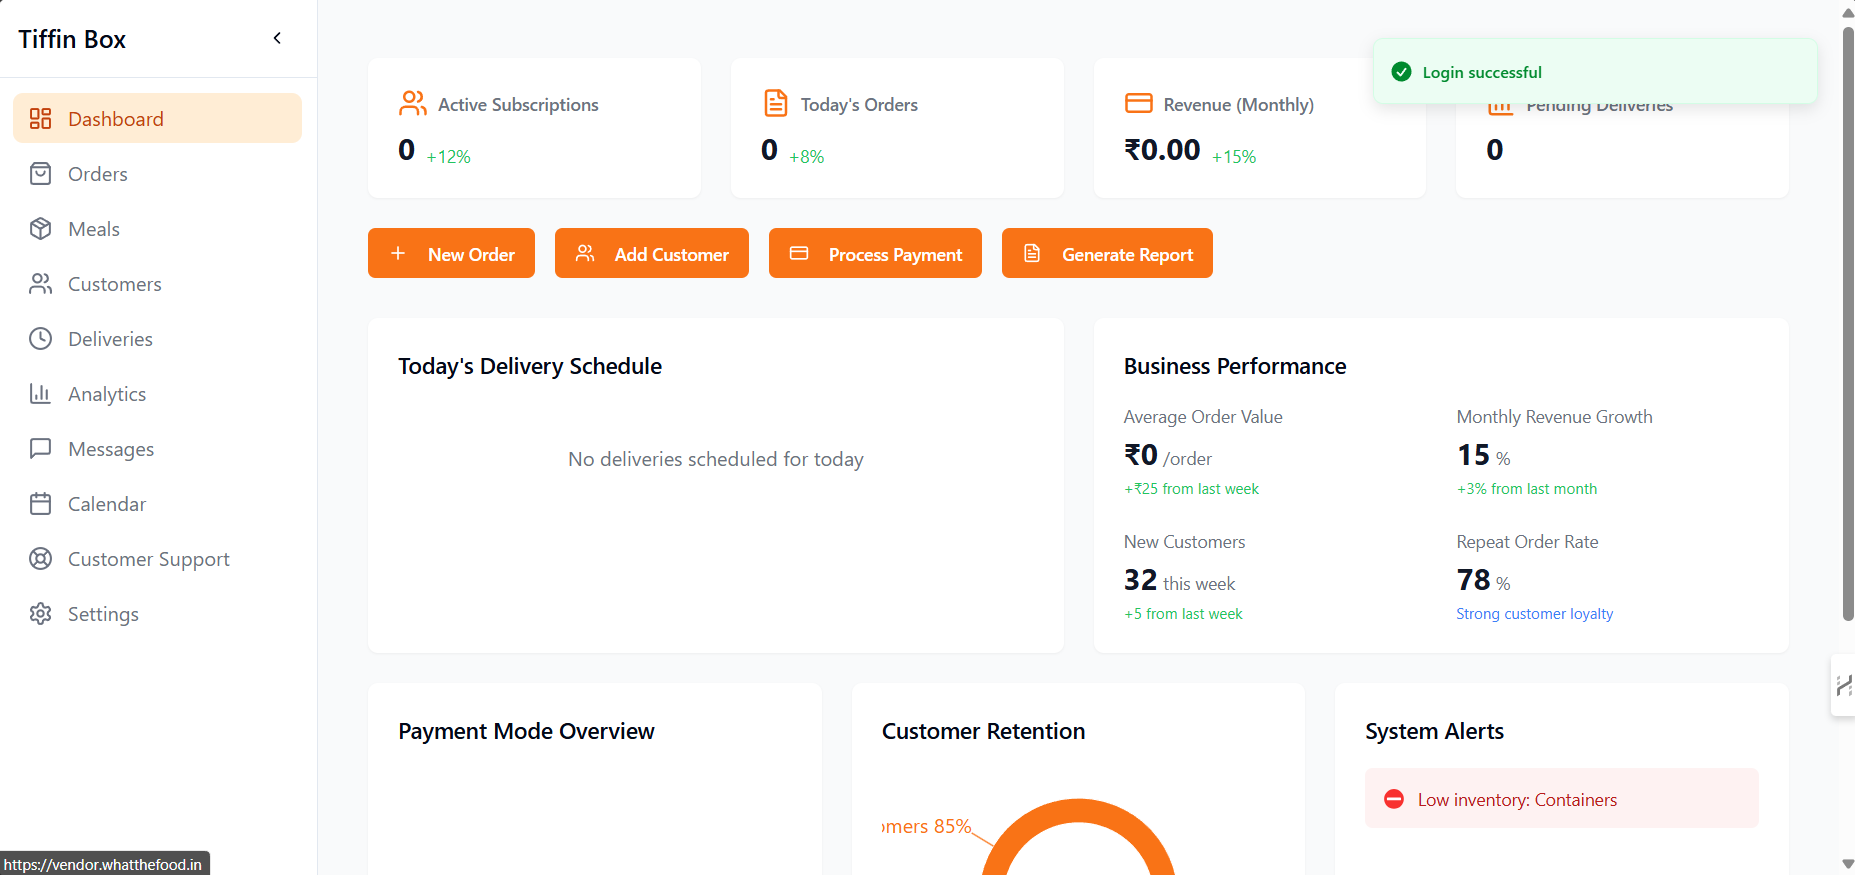This screenshot has width=1855, height=875.
Task: Click the Dashboard grid icon in sidebar
Action: click(40, 119)
